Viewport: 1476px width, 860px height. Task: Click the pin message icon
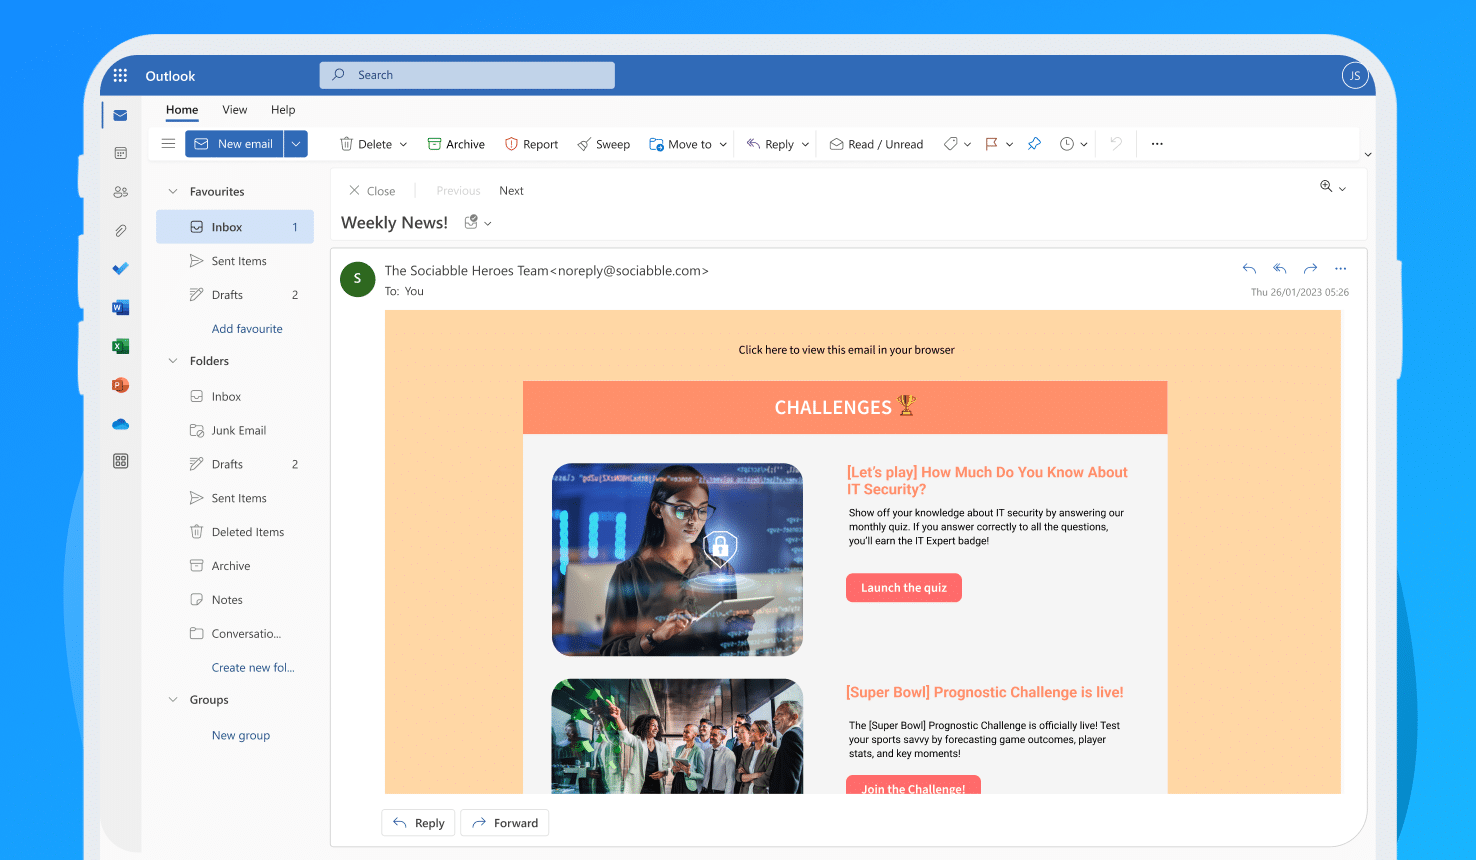coord(1034,144)
